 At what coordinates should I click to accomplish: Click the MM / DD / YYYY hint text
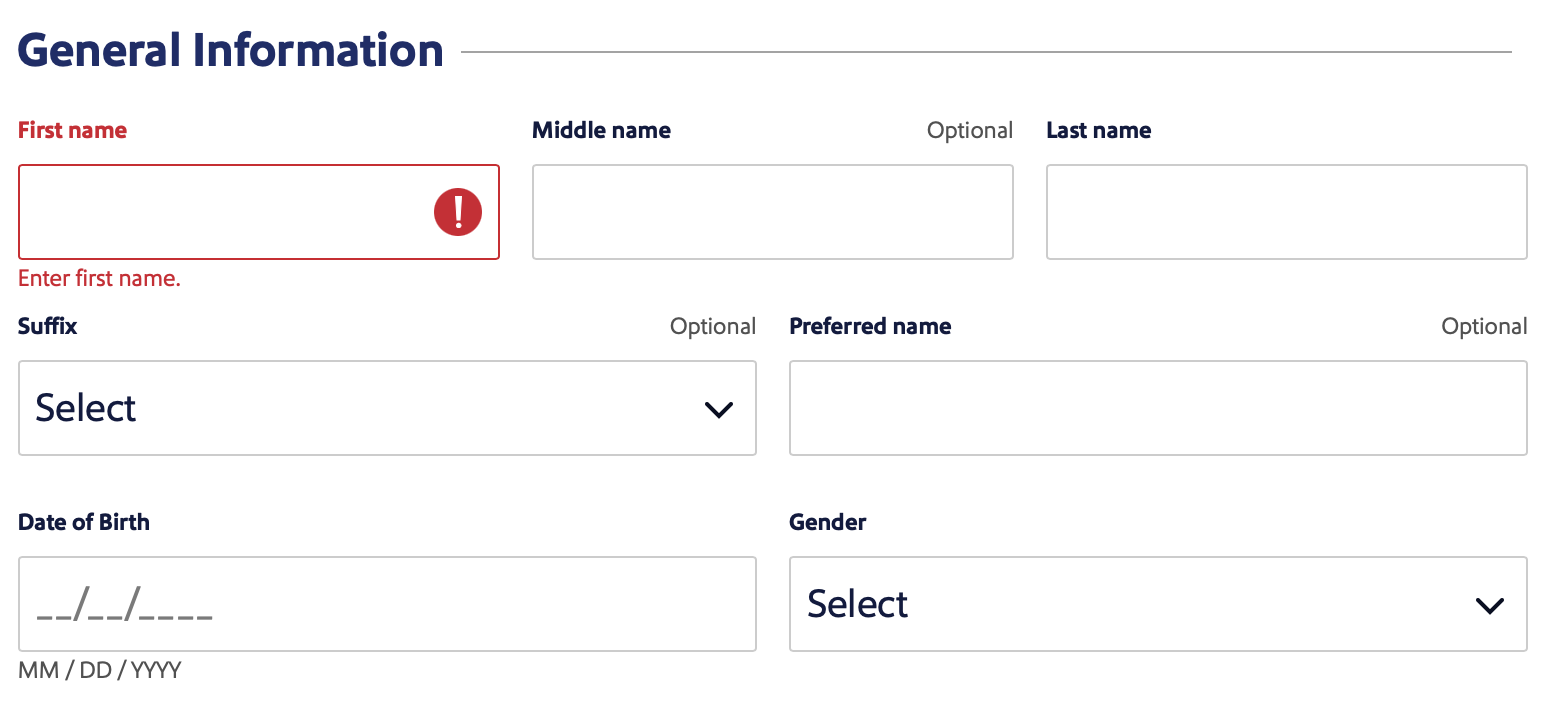pos(100,670)
